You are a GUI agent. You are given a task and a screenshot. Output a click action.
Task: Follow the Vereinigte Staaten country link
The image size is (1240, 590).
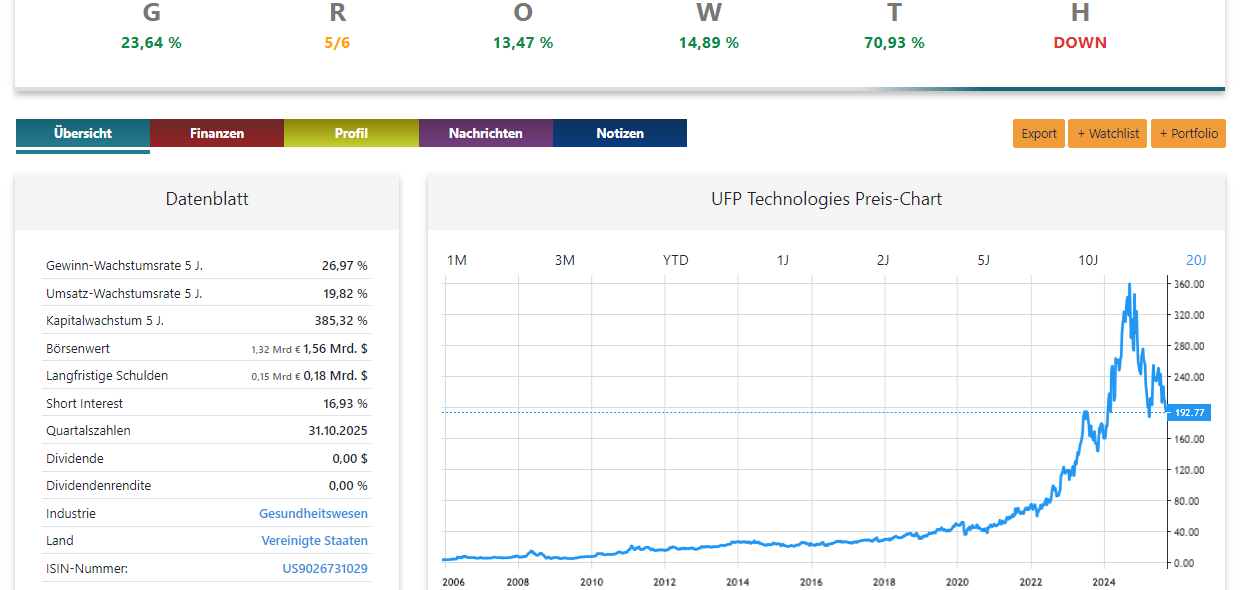click(314, 540)
